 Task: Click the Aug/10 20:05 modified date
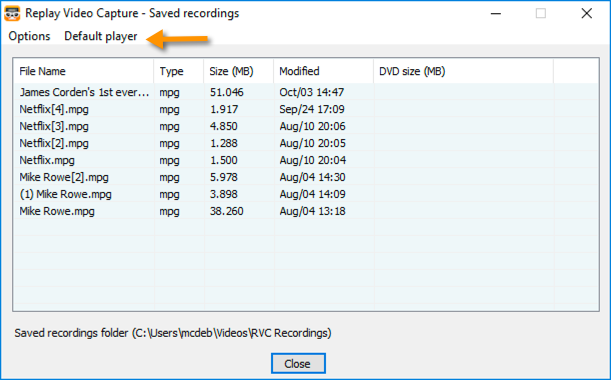coord(313,143)
